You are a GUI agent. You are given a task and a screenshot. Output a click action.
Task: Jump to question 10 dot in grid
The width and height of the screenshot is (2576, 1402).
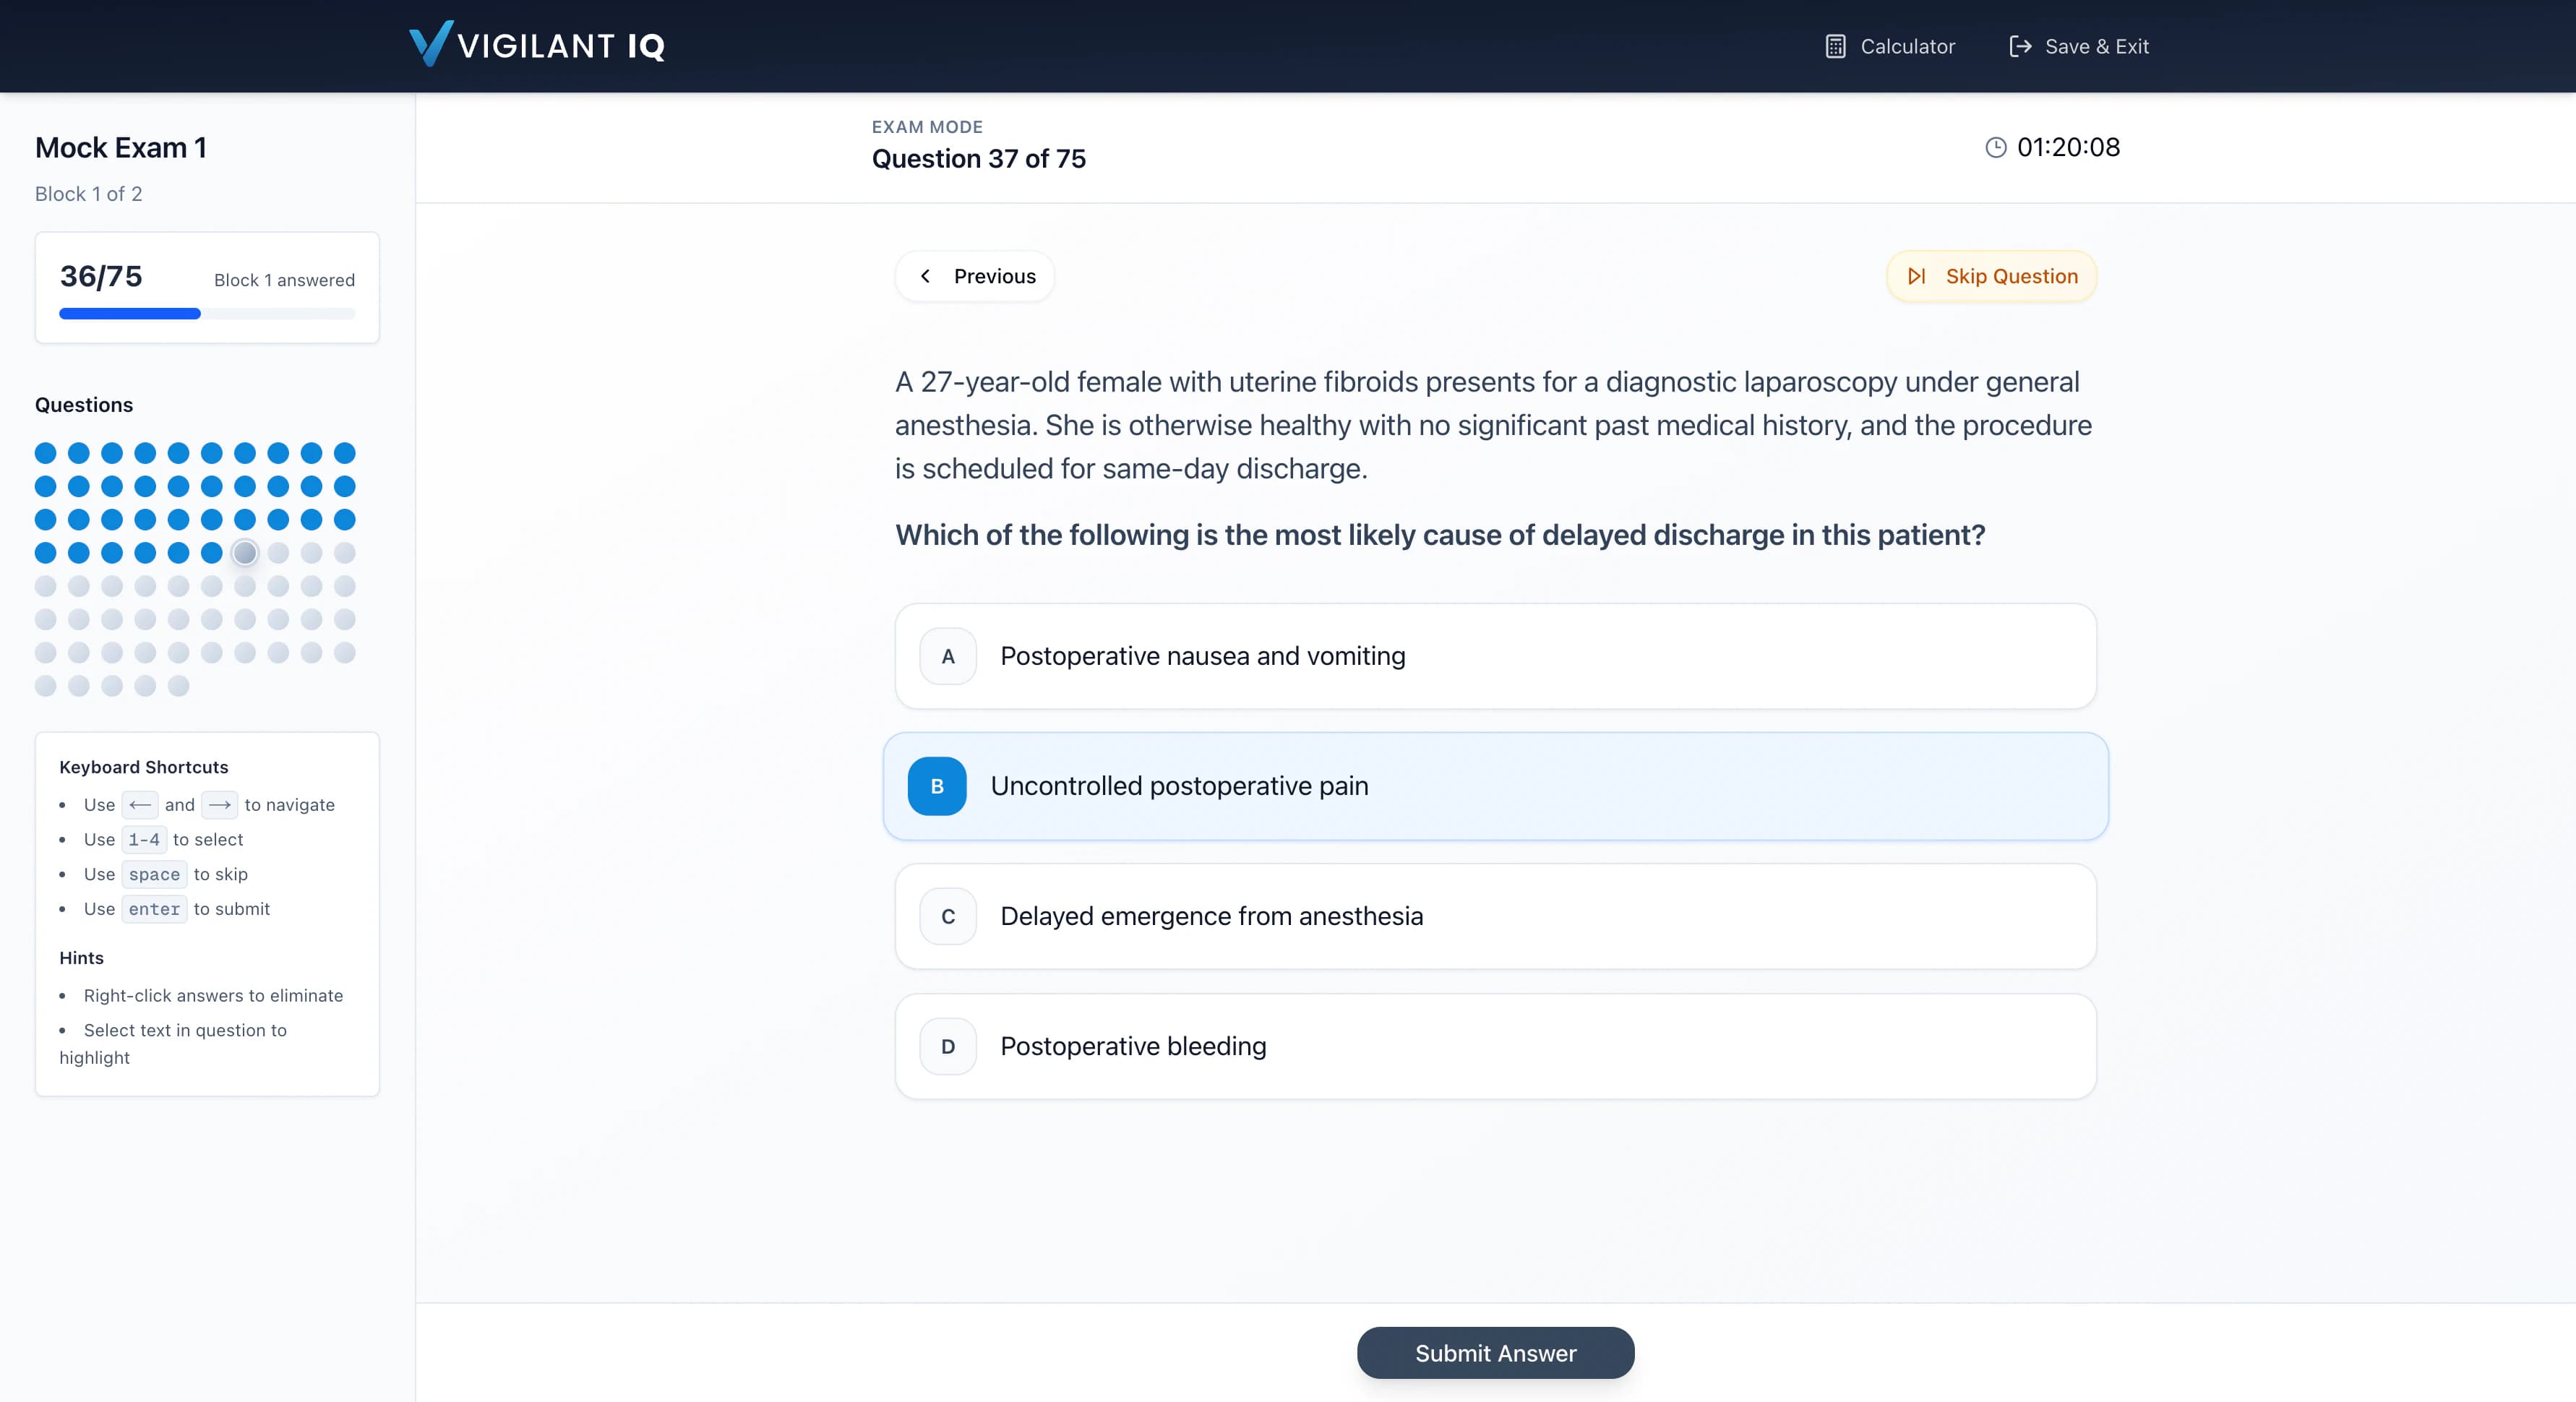(x=345, y=453)
